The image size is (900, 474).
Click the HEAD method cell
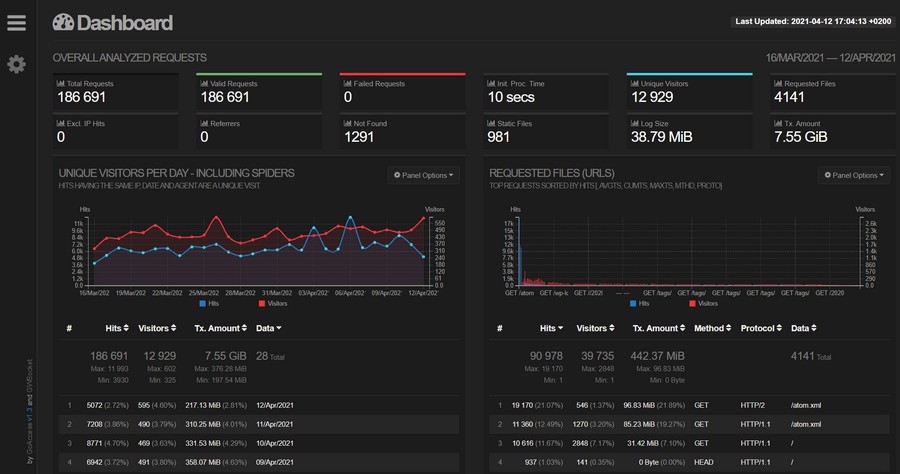pos(704,462)
